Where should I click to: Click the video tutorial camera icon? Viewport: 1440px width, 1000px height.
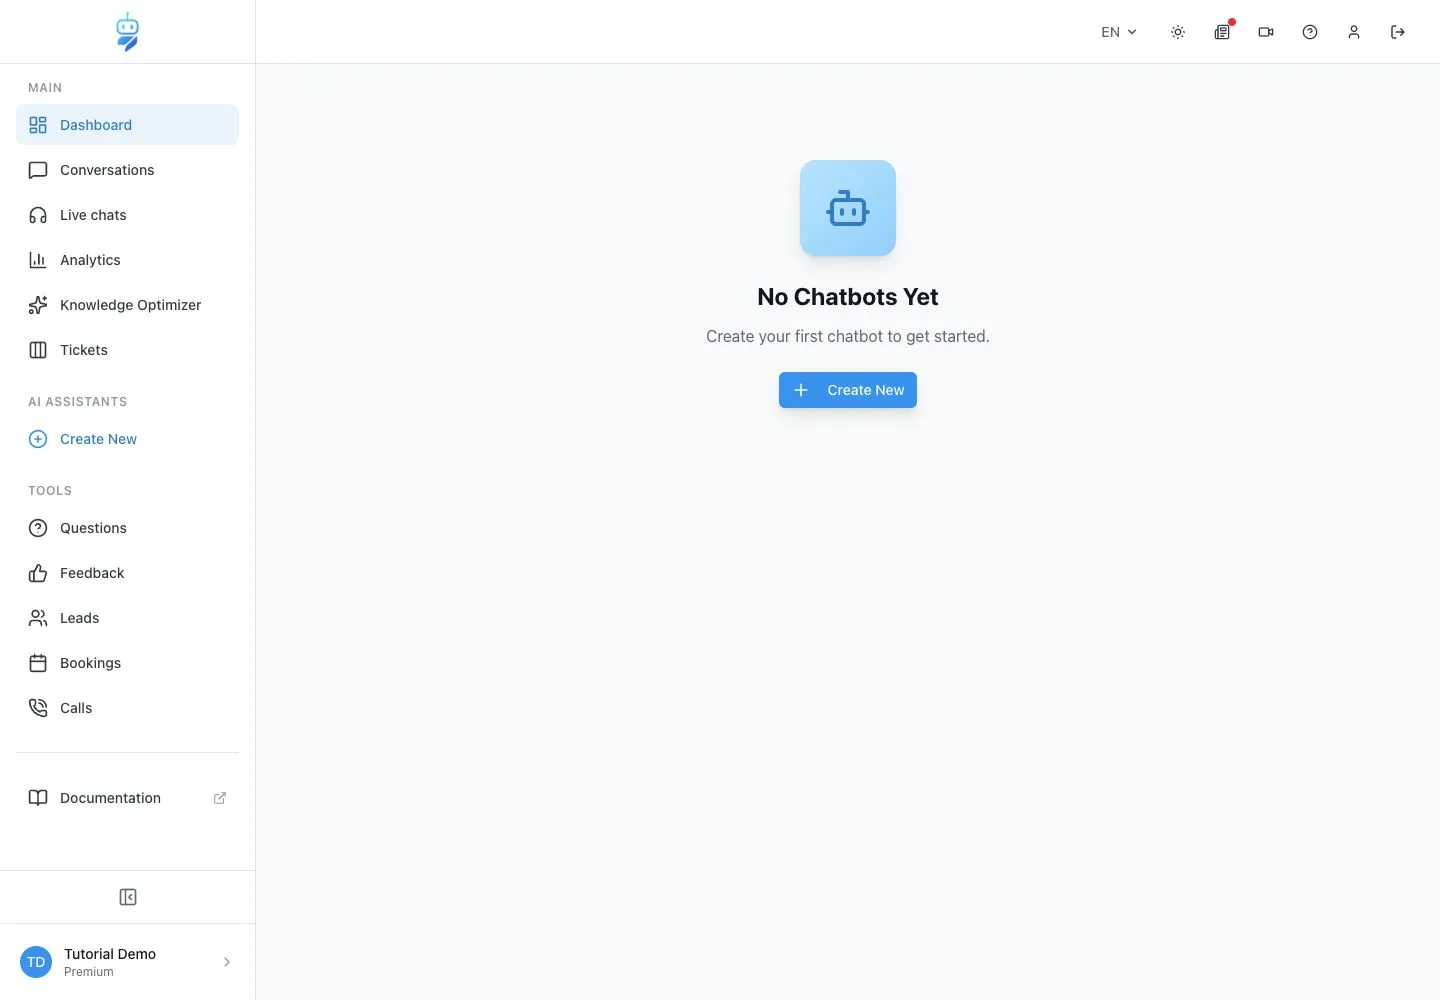[1266, 32]
